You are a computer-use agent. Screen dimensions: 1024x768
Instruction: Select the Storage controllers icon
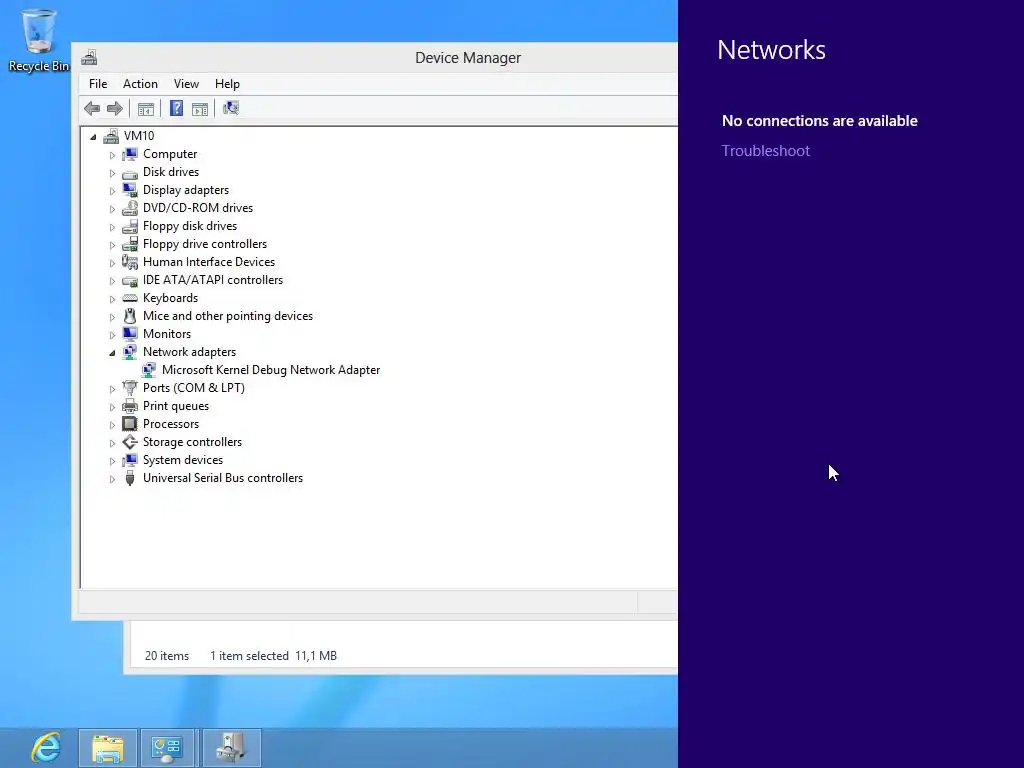[x=130, y=442]
